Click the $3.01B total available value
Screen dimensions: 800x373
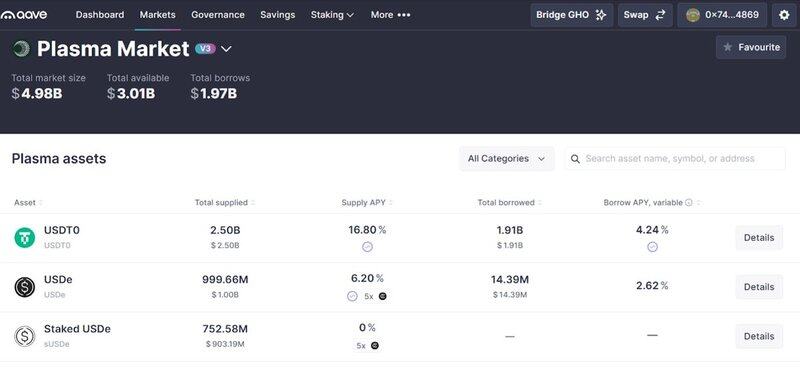pos(131,93)
